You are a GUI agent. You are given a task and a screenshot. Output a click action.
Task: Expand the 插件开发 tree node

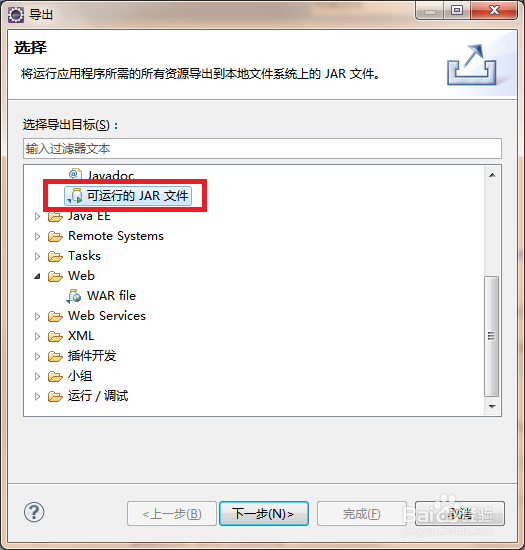[37, 356]
